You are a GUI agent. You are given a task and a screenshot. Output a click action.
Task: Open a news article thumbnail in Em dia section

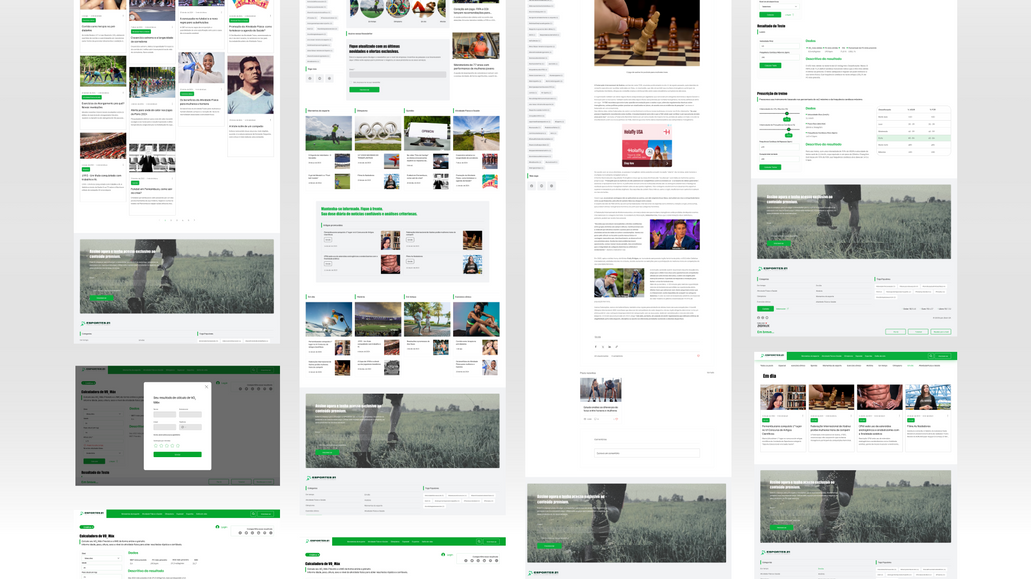[x=783, y=397]
